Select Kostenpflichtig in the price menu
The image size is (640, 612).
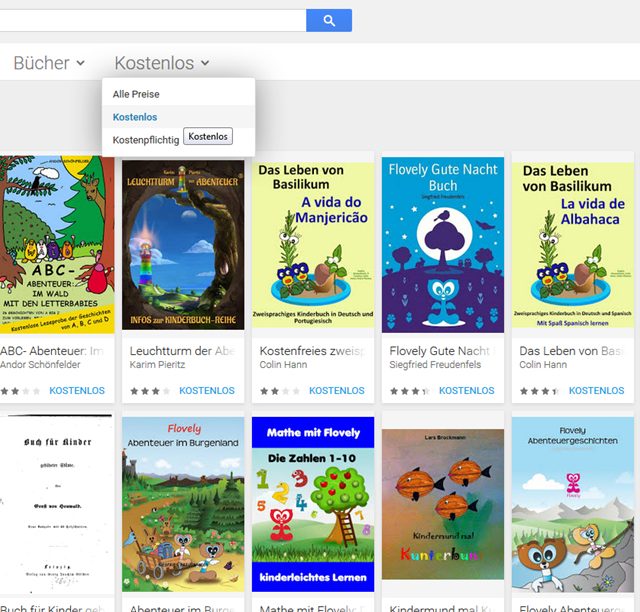pos(146,140)
